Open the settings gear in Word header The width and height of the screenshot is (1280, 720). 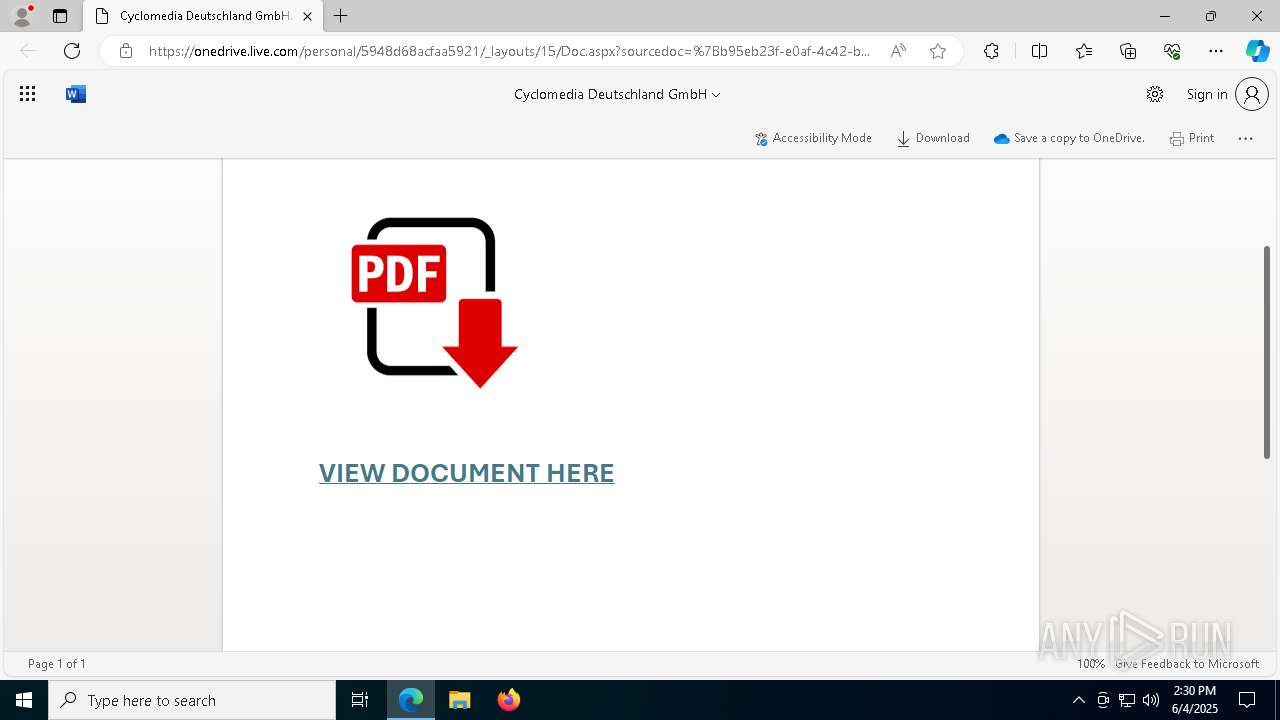(1155, 94)
